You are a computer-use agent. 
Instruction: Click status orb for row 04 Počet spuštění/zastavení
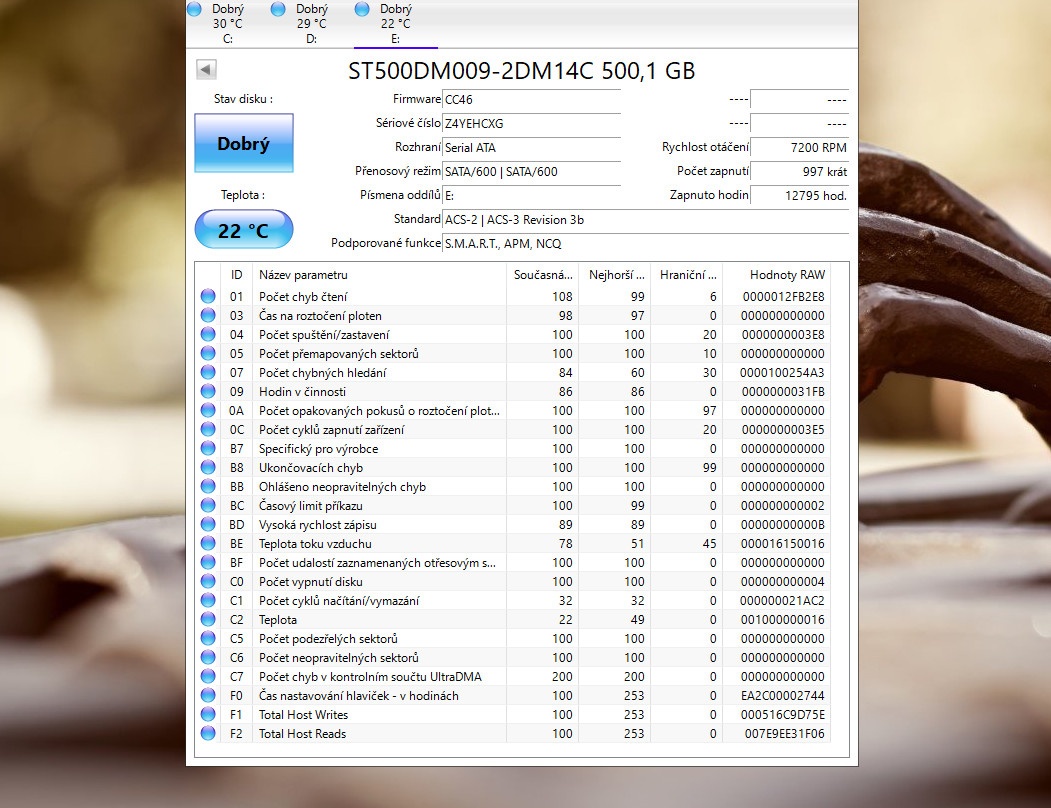coord(208,334)
